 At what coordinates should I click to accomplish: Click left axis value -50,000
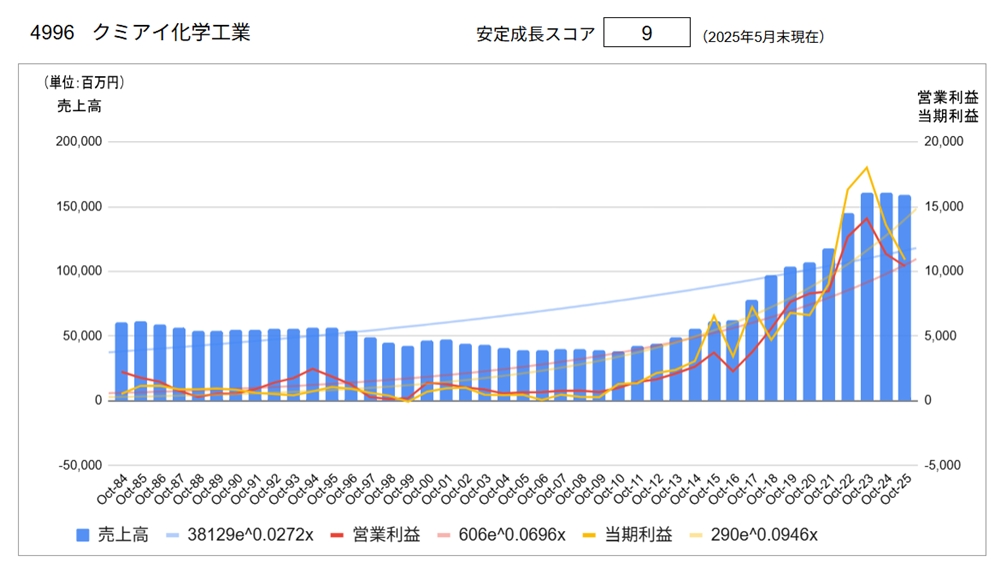pos(80,466)
